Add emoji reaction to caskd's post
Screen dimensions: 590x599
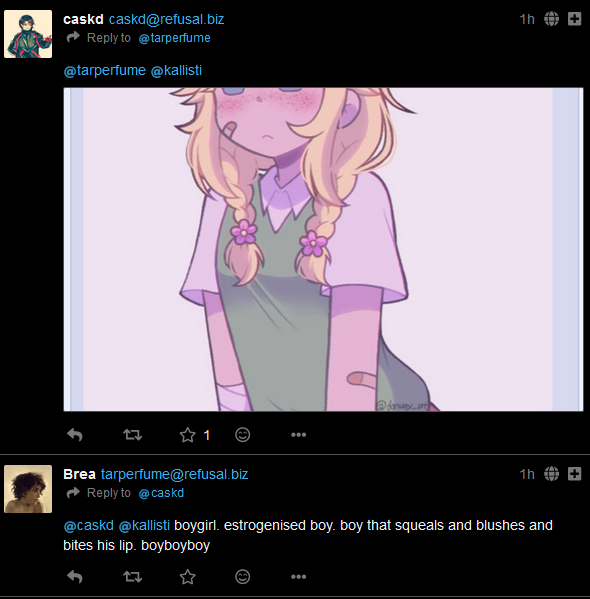[243, 435]
